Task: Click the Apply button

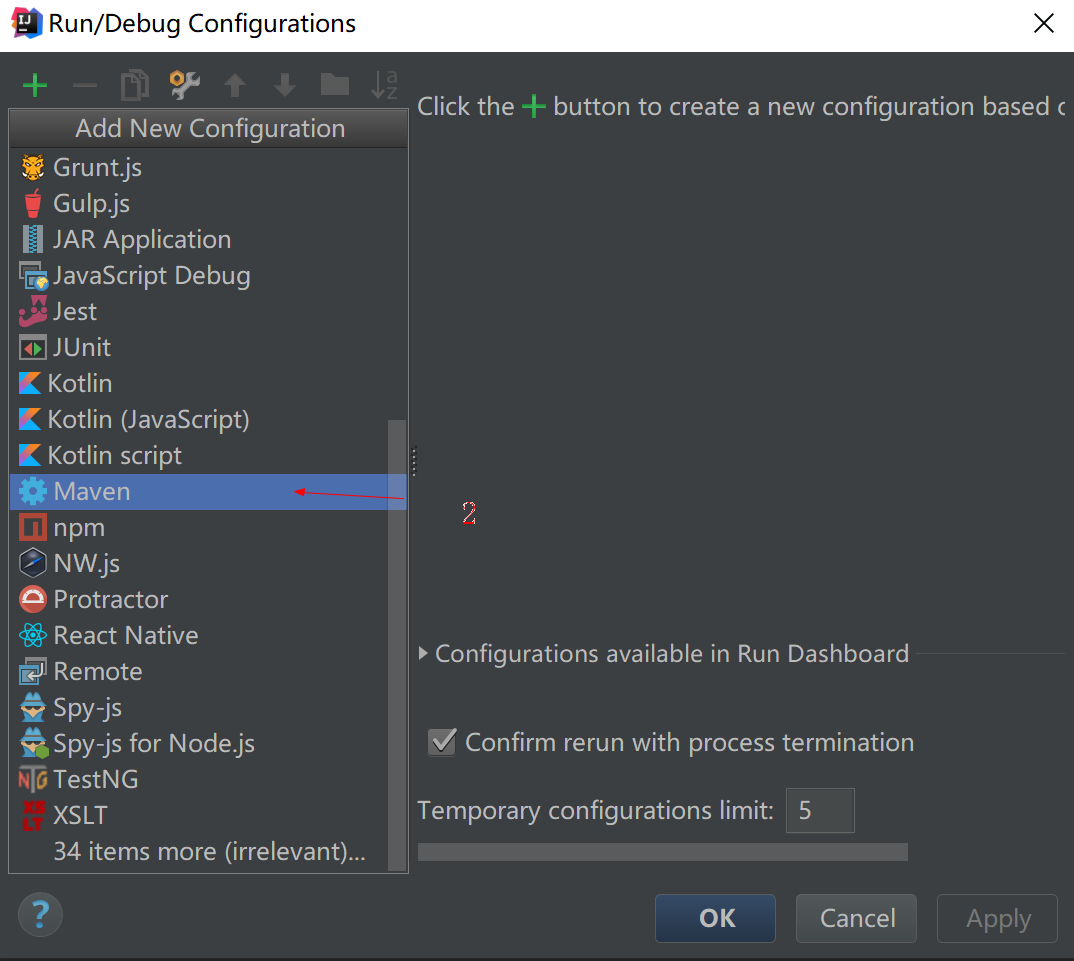Action: click(997, 918)
